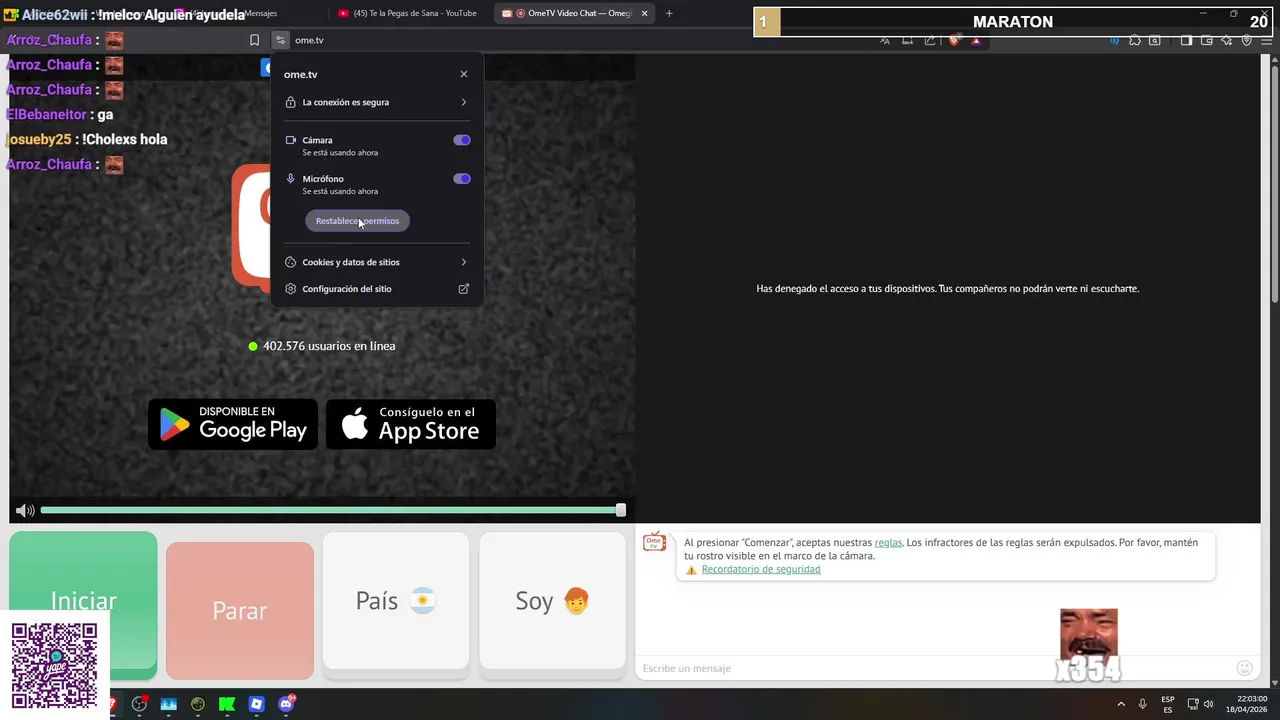Click the share page icon in toolbar

coord(930,40)
